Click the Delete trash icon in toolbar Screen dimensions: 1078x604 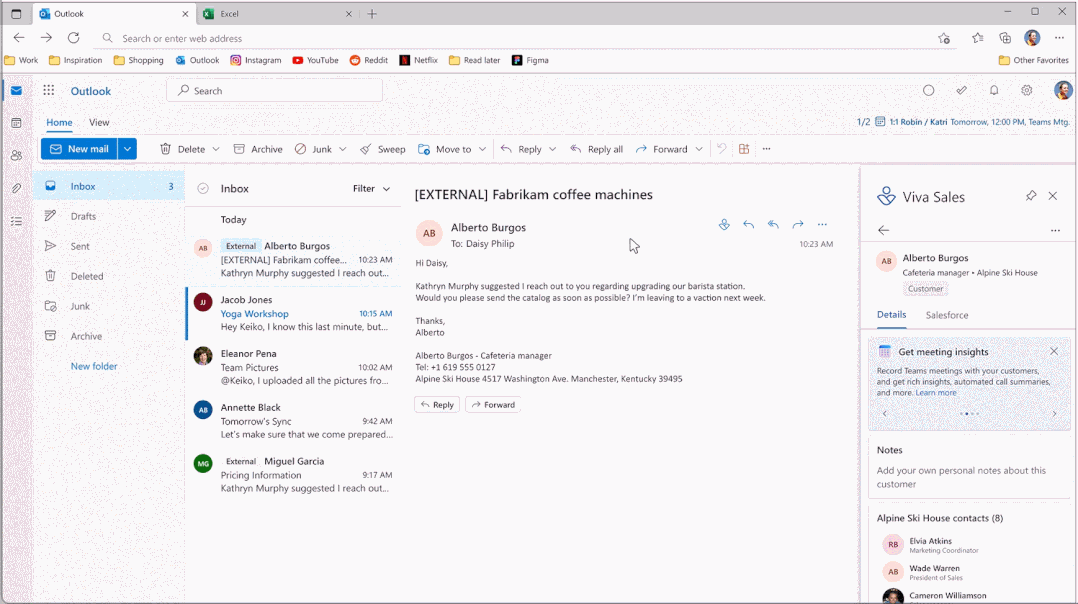click(165, 149)
